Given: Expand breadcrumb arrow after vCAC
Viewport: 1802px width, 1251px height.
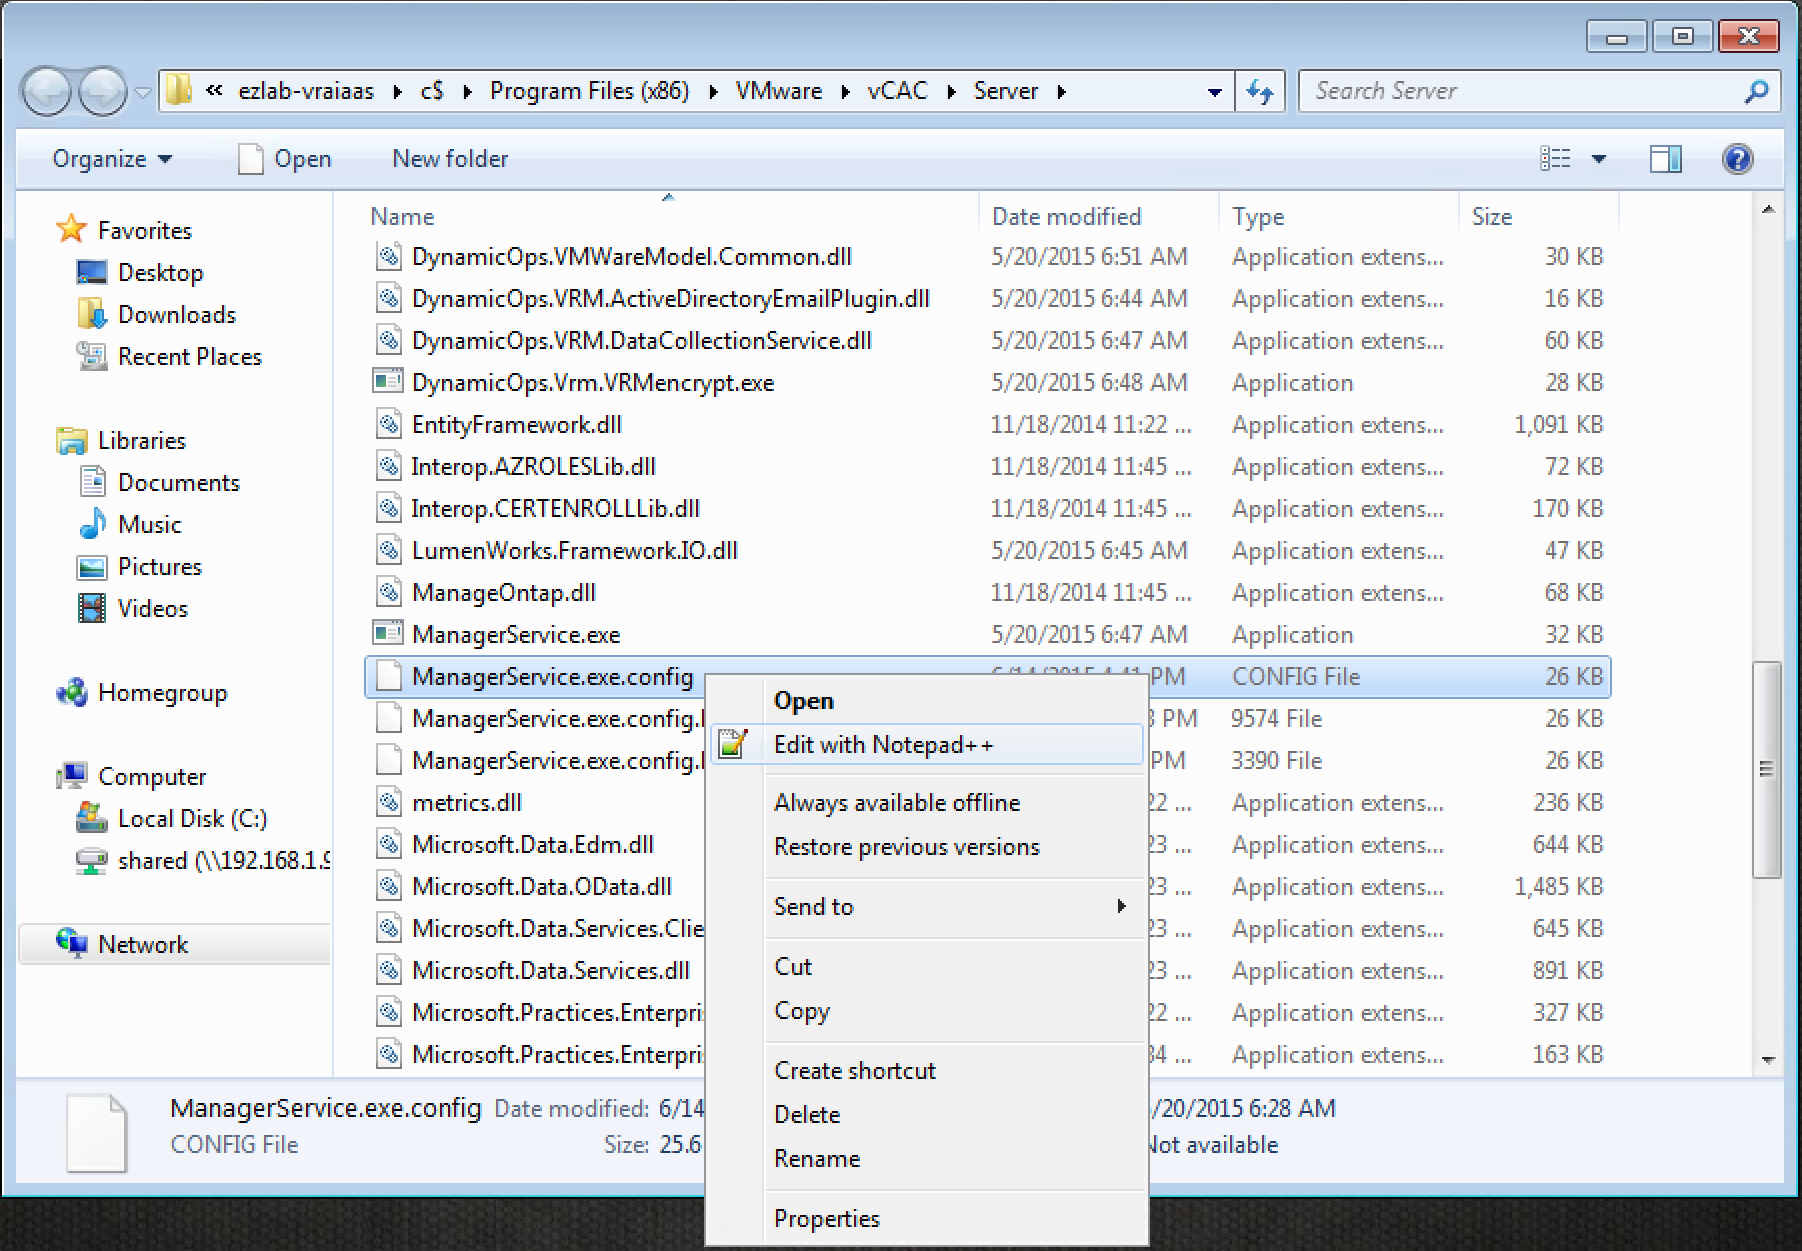Looking at the screenshot, I should click(x=951, y=92).
